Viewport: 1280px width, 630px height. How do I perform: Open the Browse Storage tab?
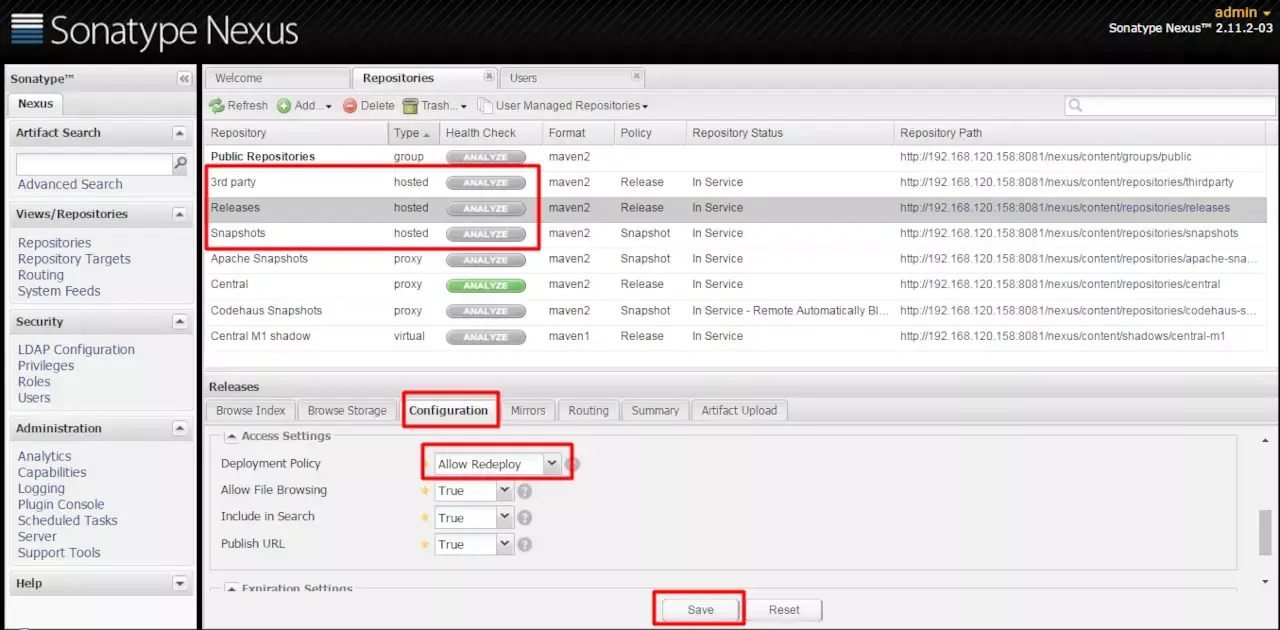[x=347, y=410]
